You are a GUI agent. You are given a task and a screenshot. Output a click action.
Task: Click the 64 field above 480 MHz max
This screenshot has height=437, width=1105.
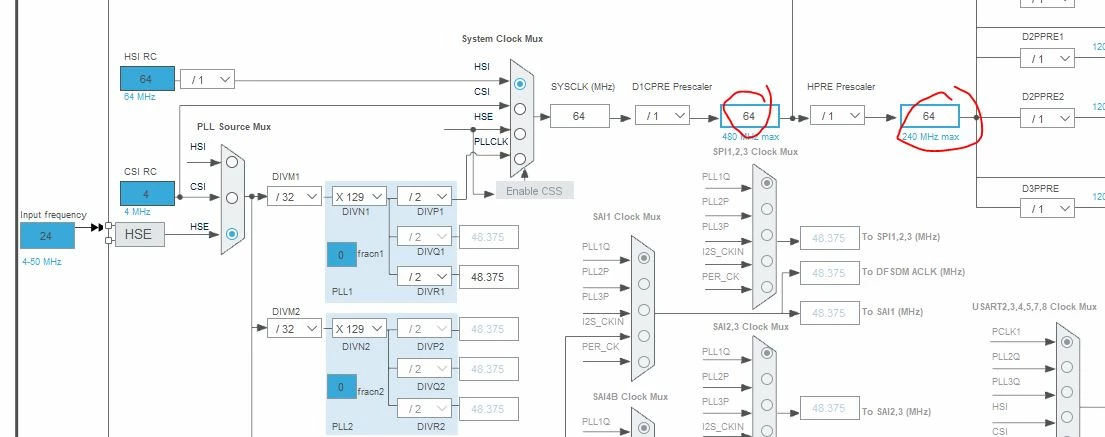click(750, 116)
